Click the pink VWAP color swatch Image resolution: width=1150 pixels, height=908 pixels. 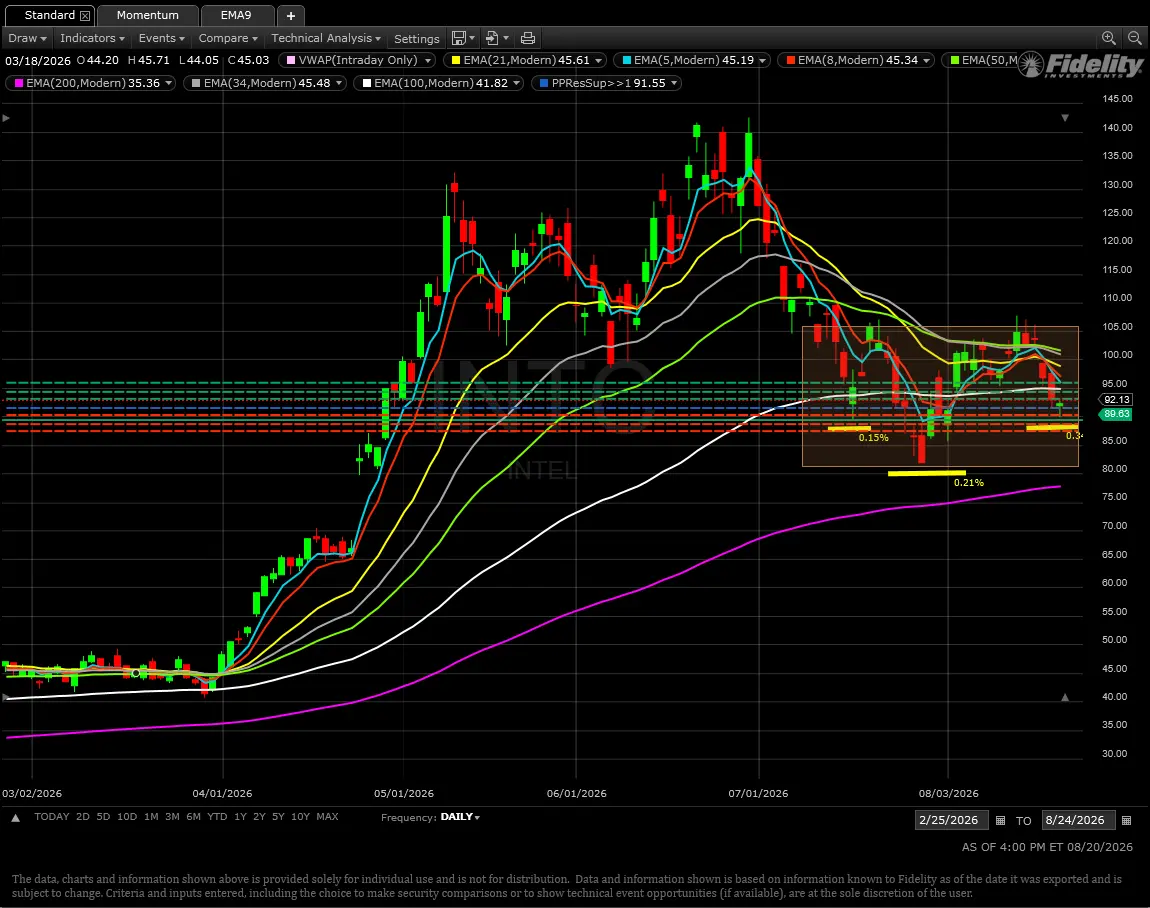tap(291, 60)
